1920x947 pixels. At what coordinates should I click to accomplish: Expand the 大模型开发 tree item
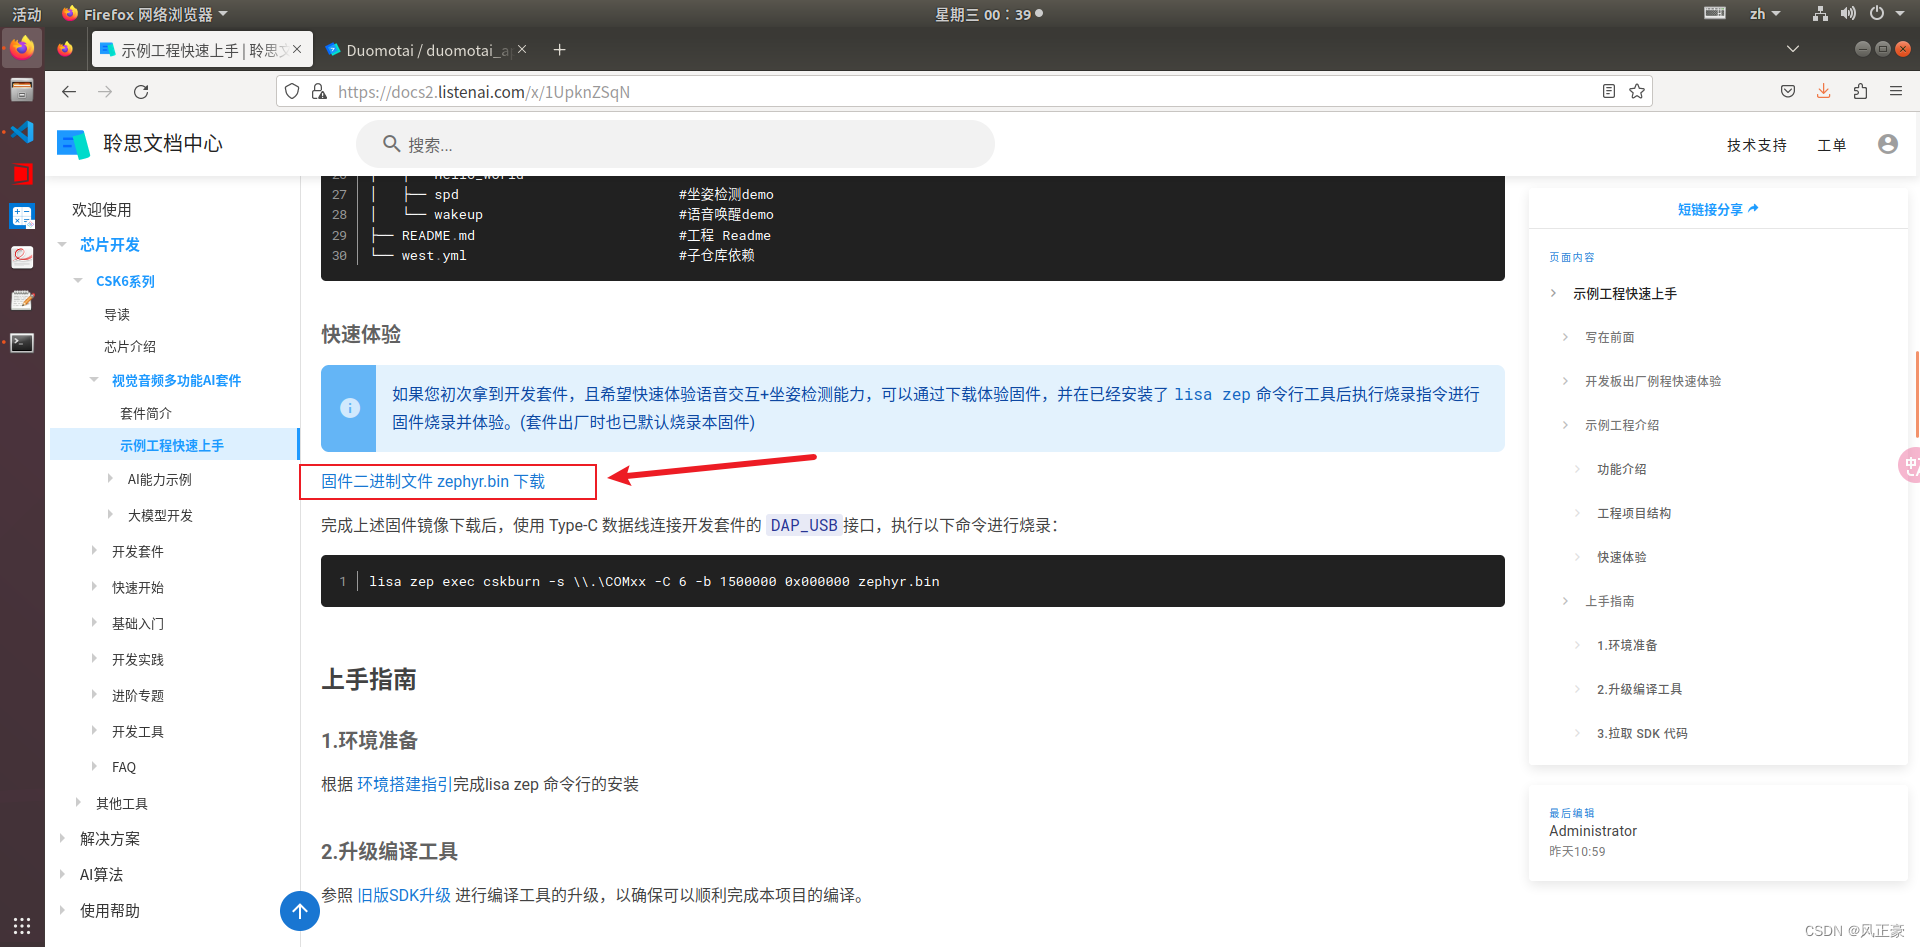(x=111, y=515)
